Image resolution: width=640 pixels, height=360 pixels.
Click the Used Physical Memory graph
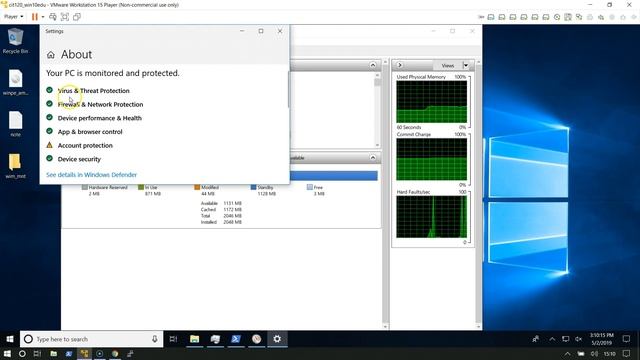point(431,102)
